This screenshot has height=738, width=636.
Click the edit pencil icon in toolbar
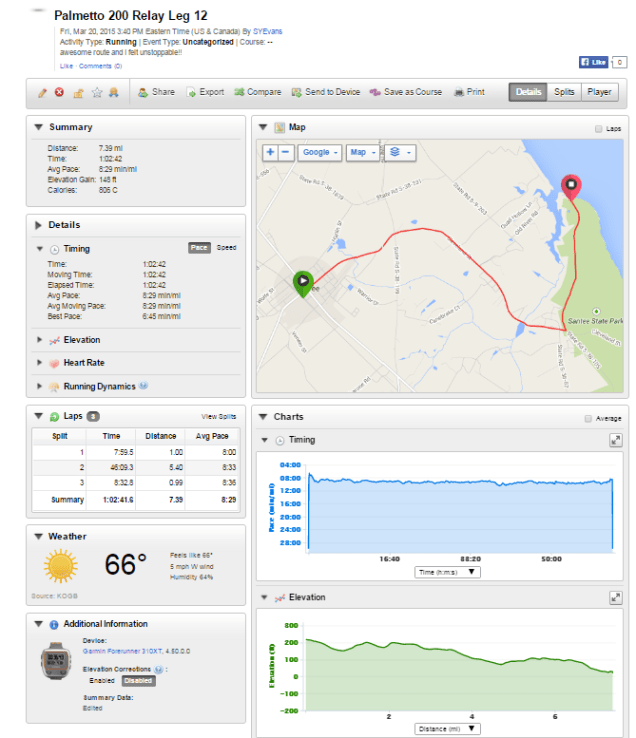(x=42, y=93)
